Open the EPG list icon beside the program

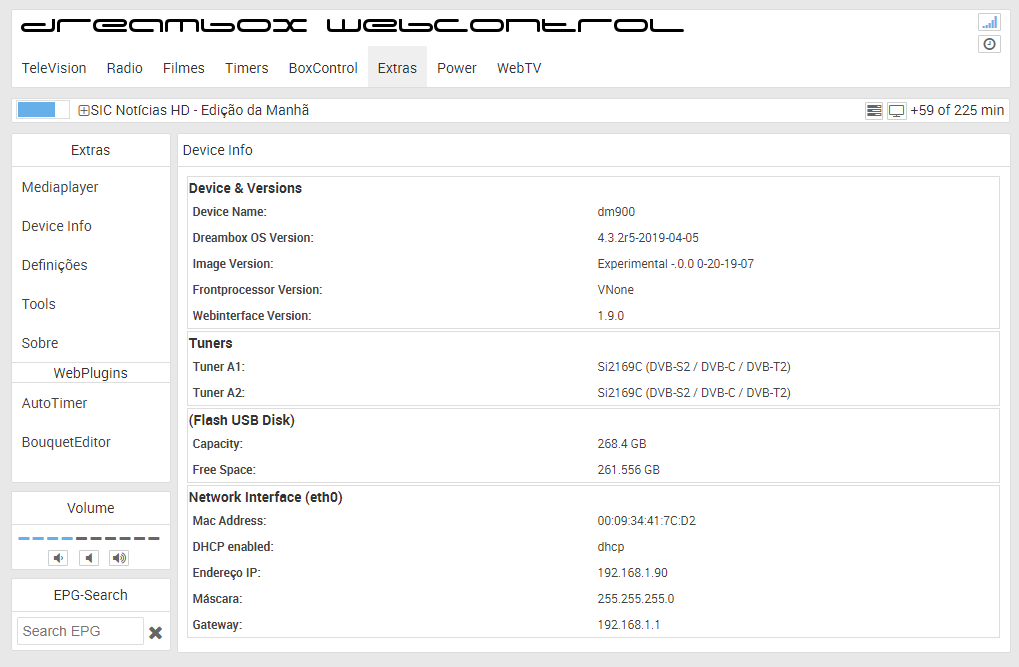coord(874,111)
